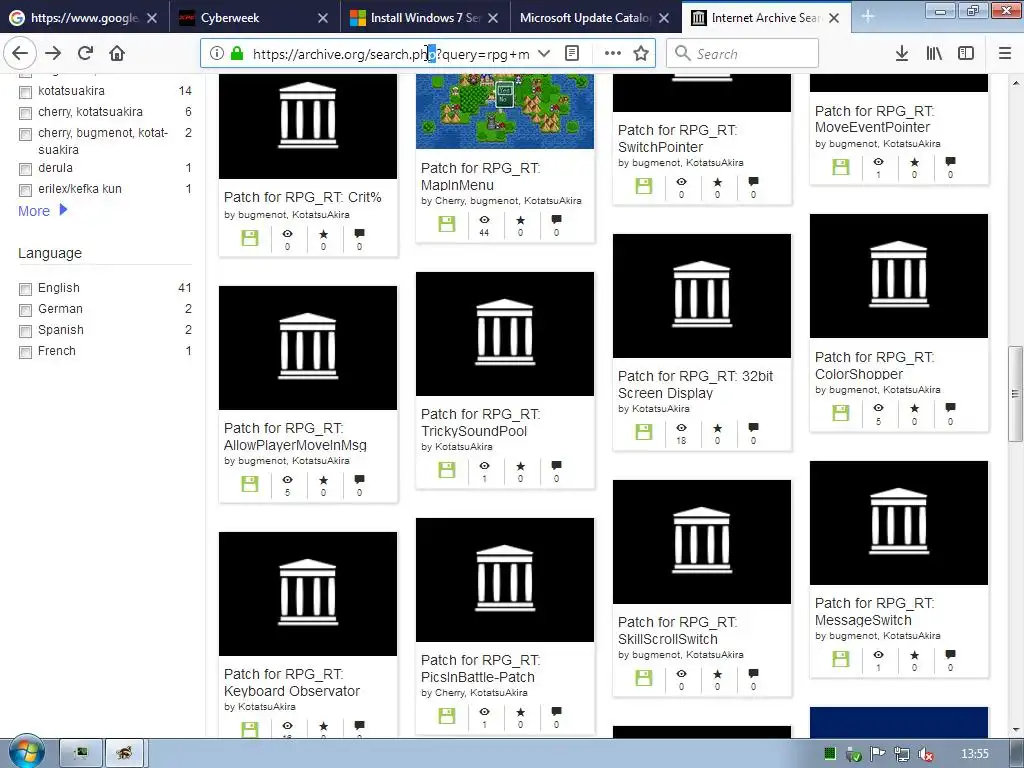Viewport: 1024px width, 768px height.
Task: Click into the browser Search box
Action: (742, 54)
